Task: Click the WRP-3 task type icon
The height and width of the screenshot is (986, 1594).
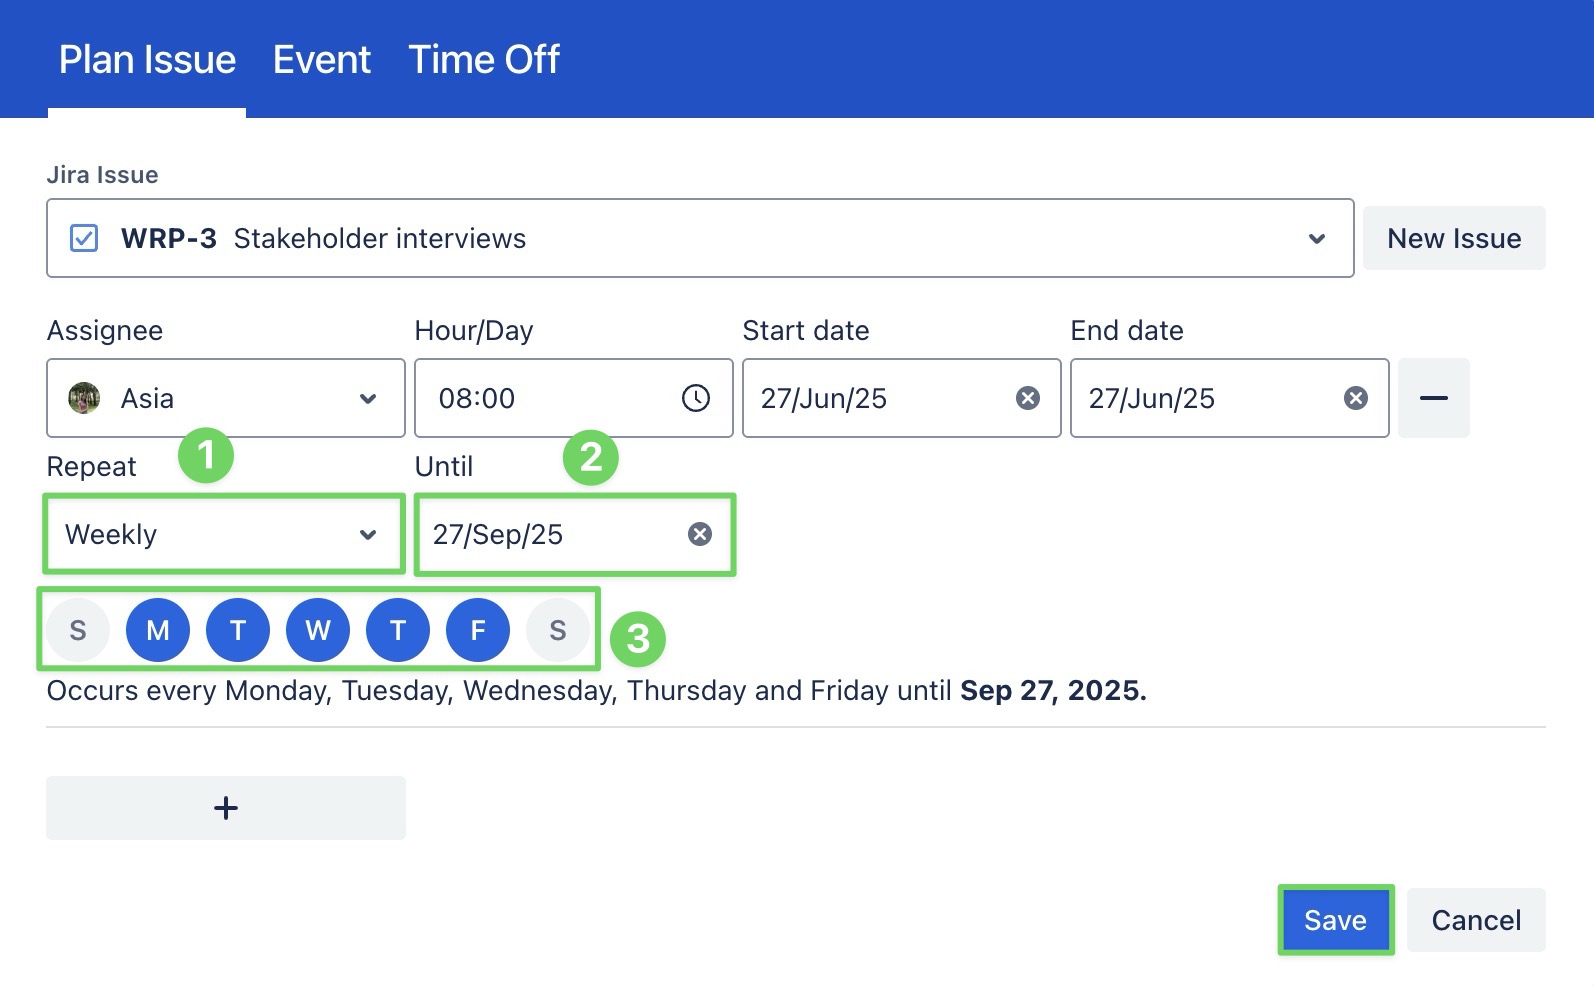Action: (84, 238)
